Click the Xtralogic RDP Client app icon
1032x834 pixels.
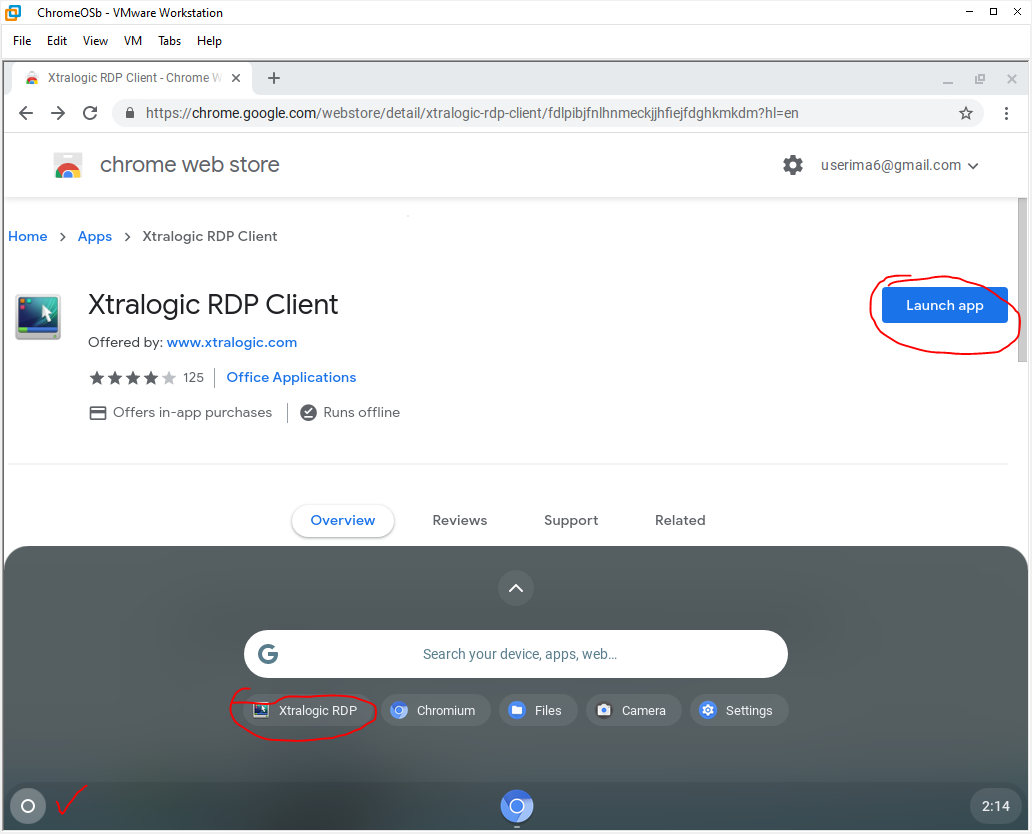coord(38,317)
